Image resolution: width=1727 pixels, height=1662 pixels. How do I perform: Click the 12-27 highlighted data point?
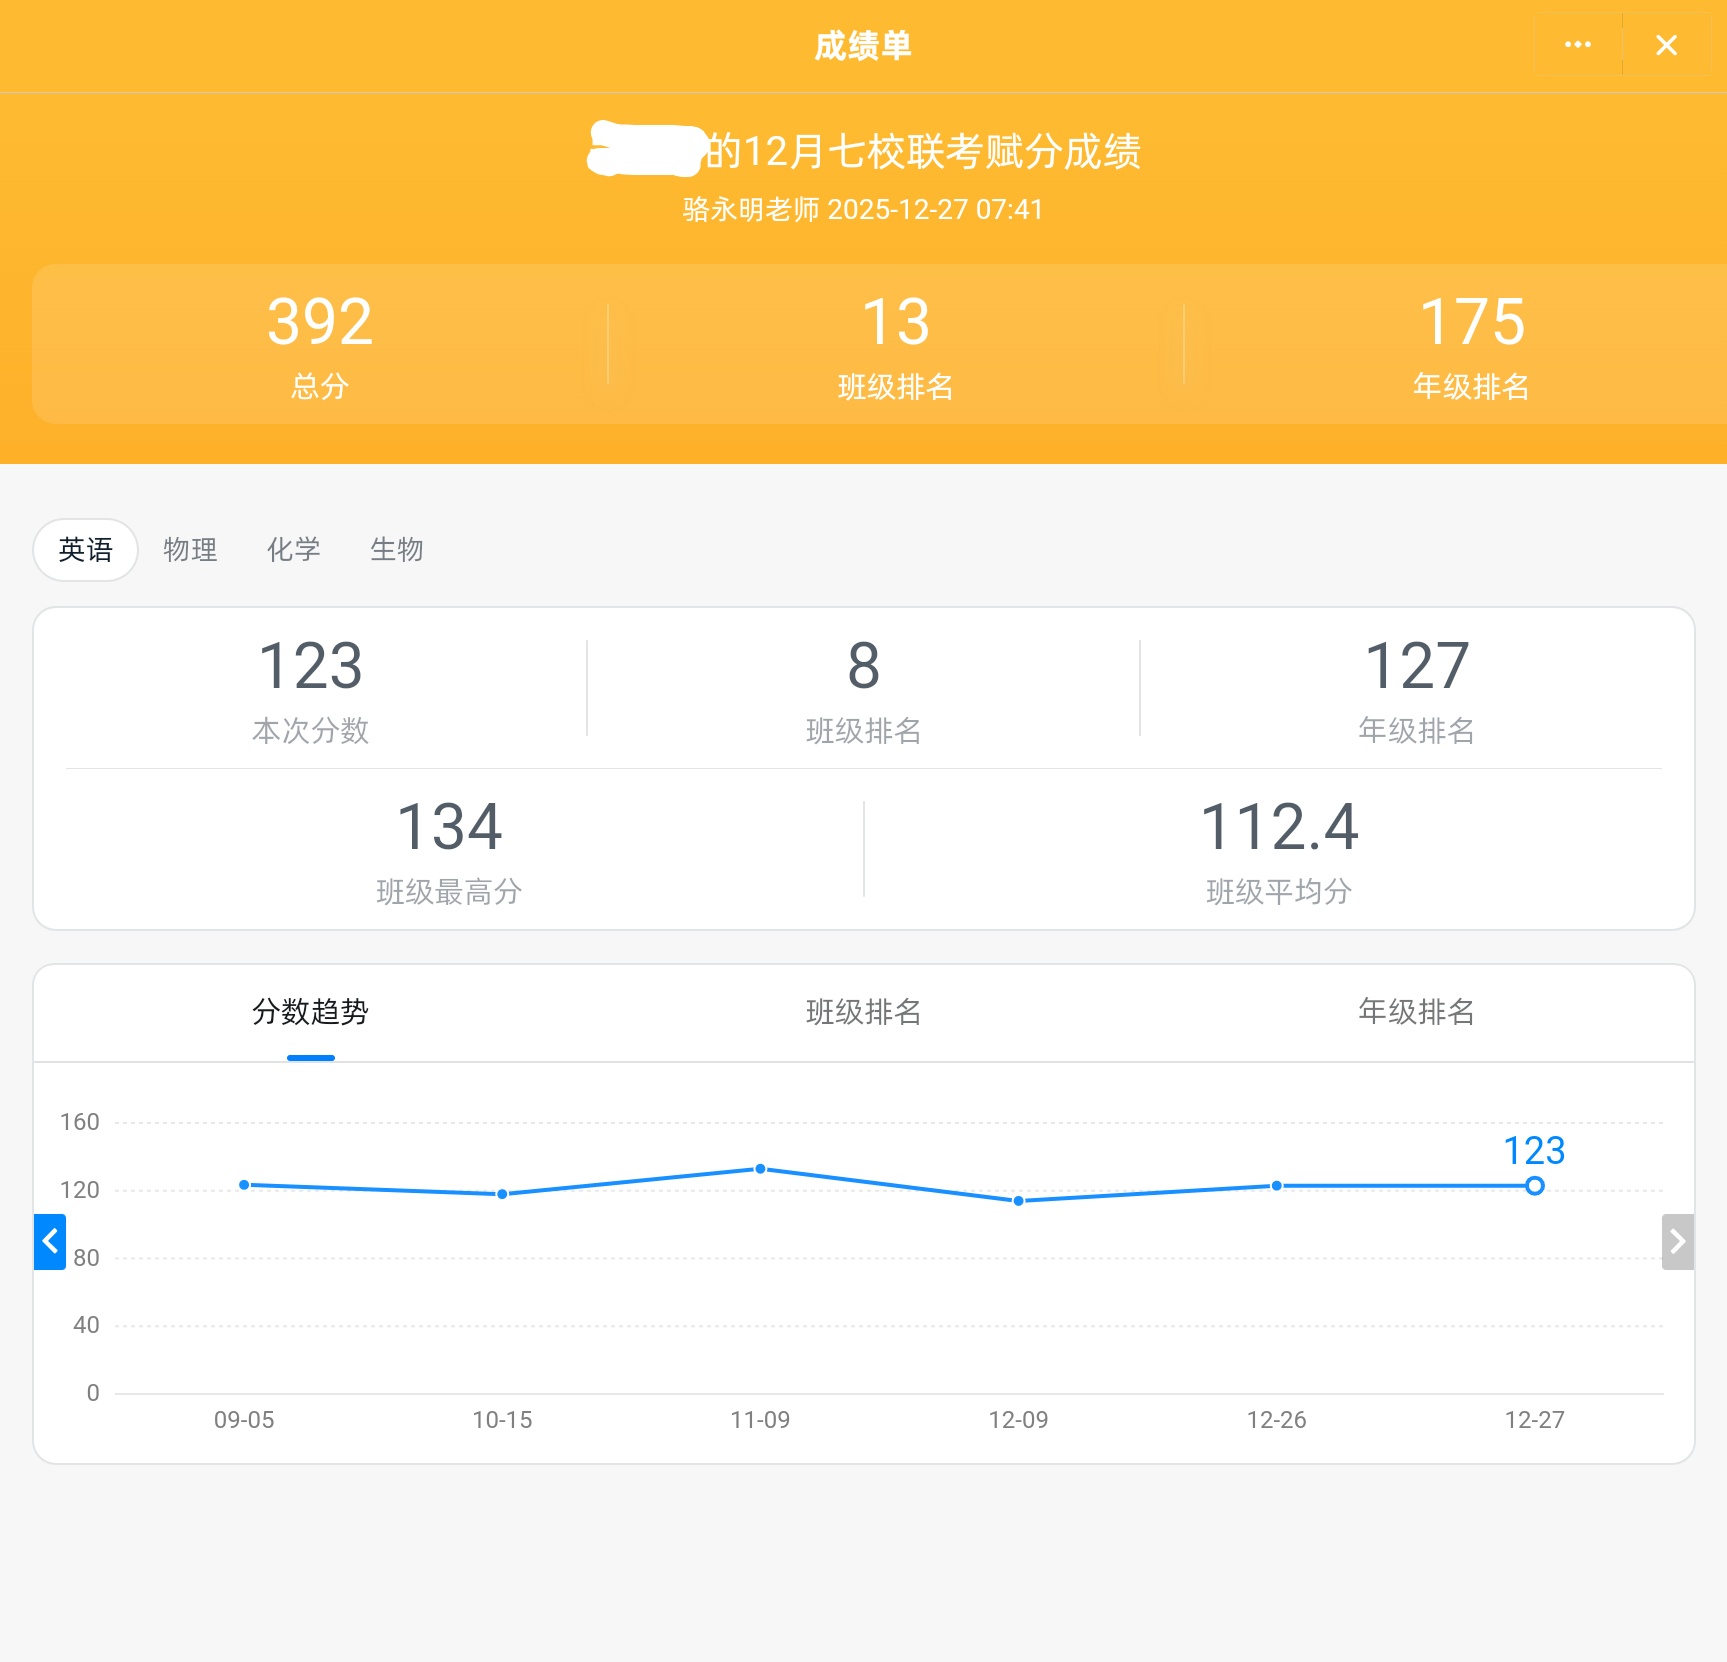coord(1534,1186)
